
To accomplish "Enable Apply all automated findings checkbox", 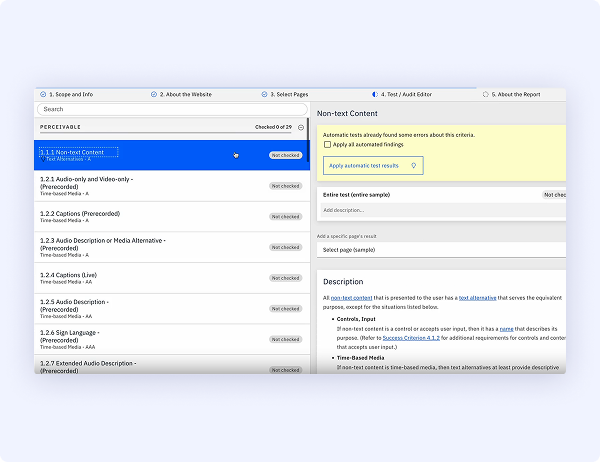I will point(328,145).
